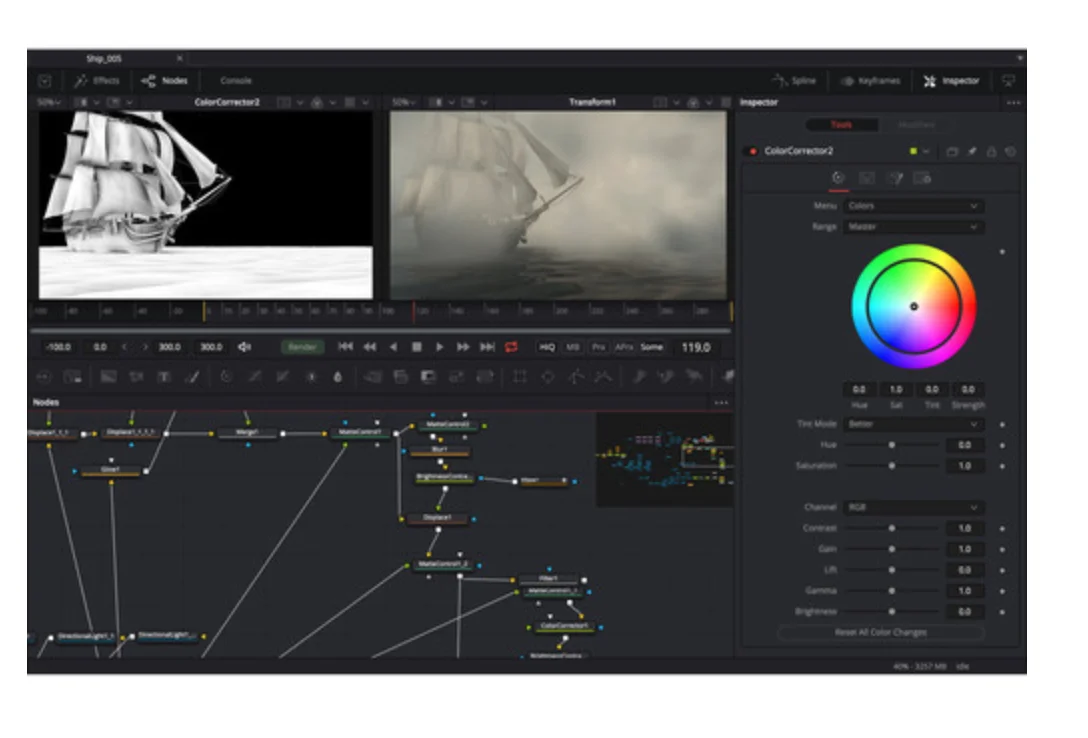Lock the ColorCorrector2 node in the Inspector
Screen dimensions: 1088x738
point(992,151)
